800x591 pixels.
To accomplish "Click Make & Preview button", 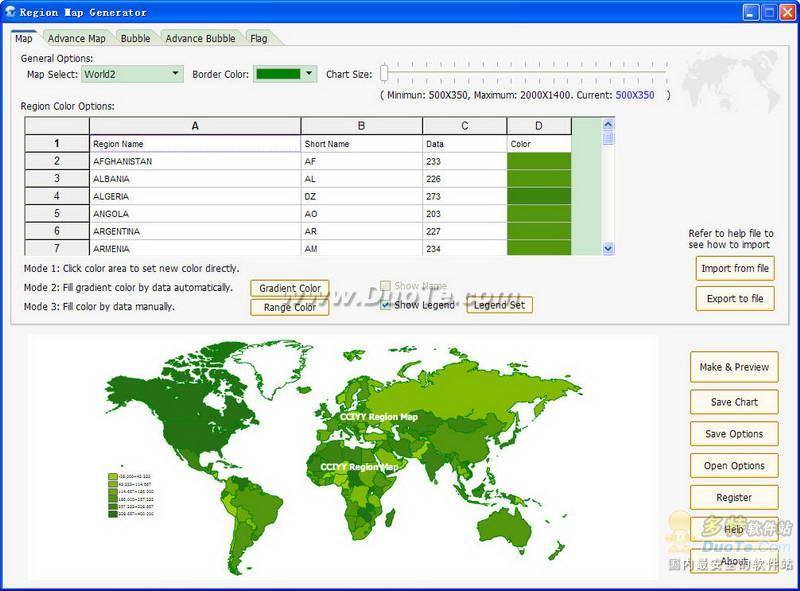I will [x=734, y=367].
